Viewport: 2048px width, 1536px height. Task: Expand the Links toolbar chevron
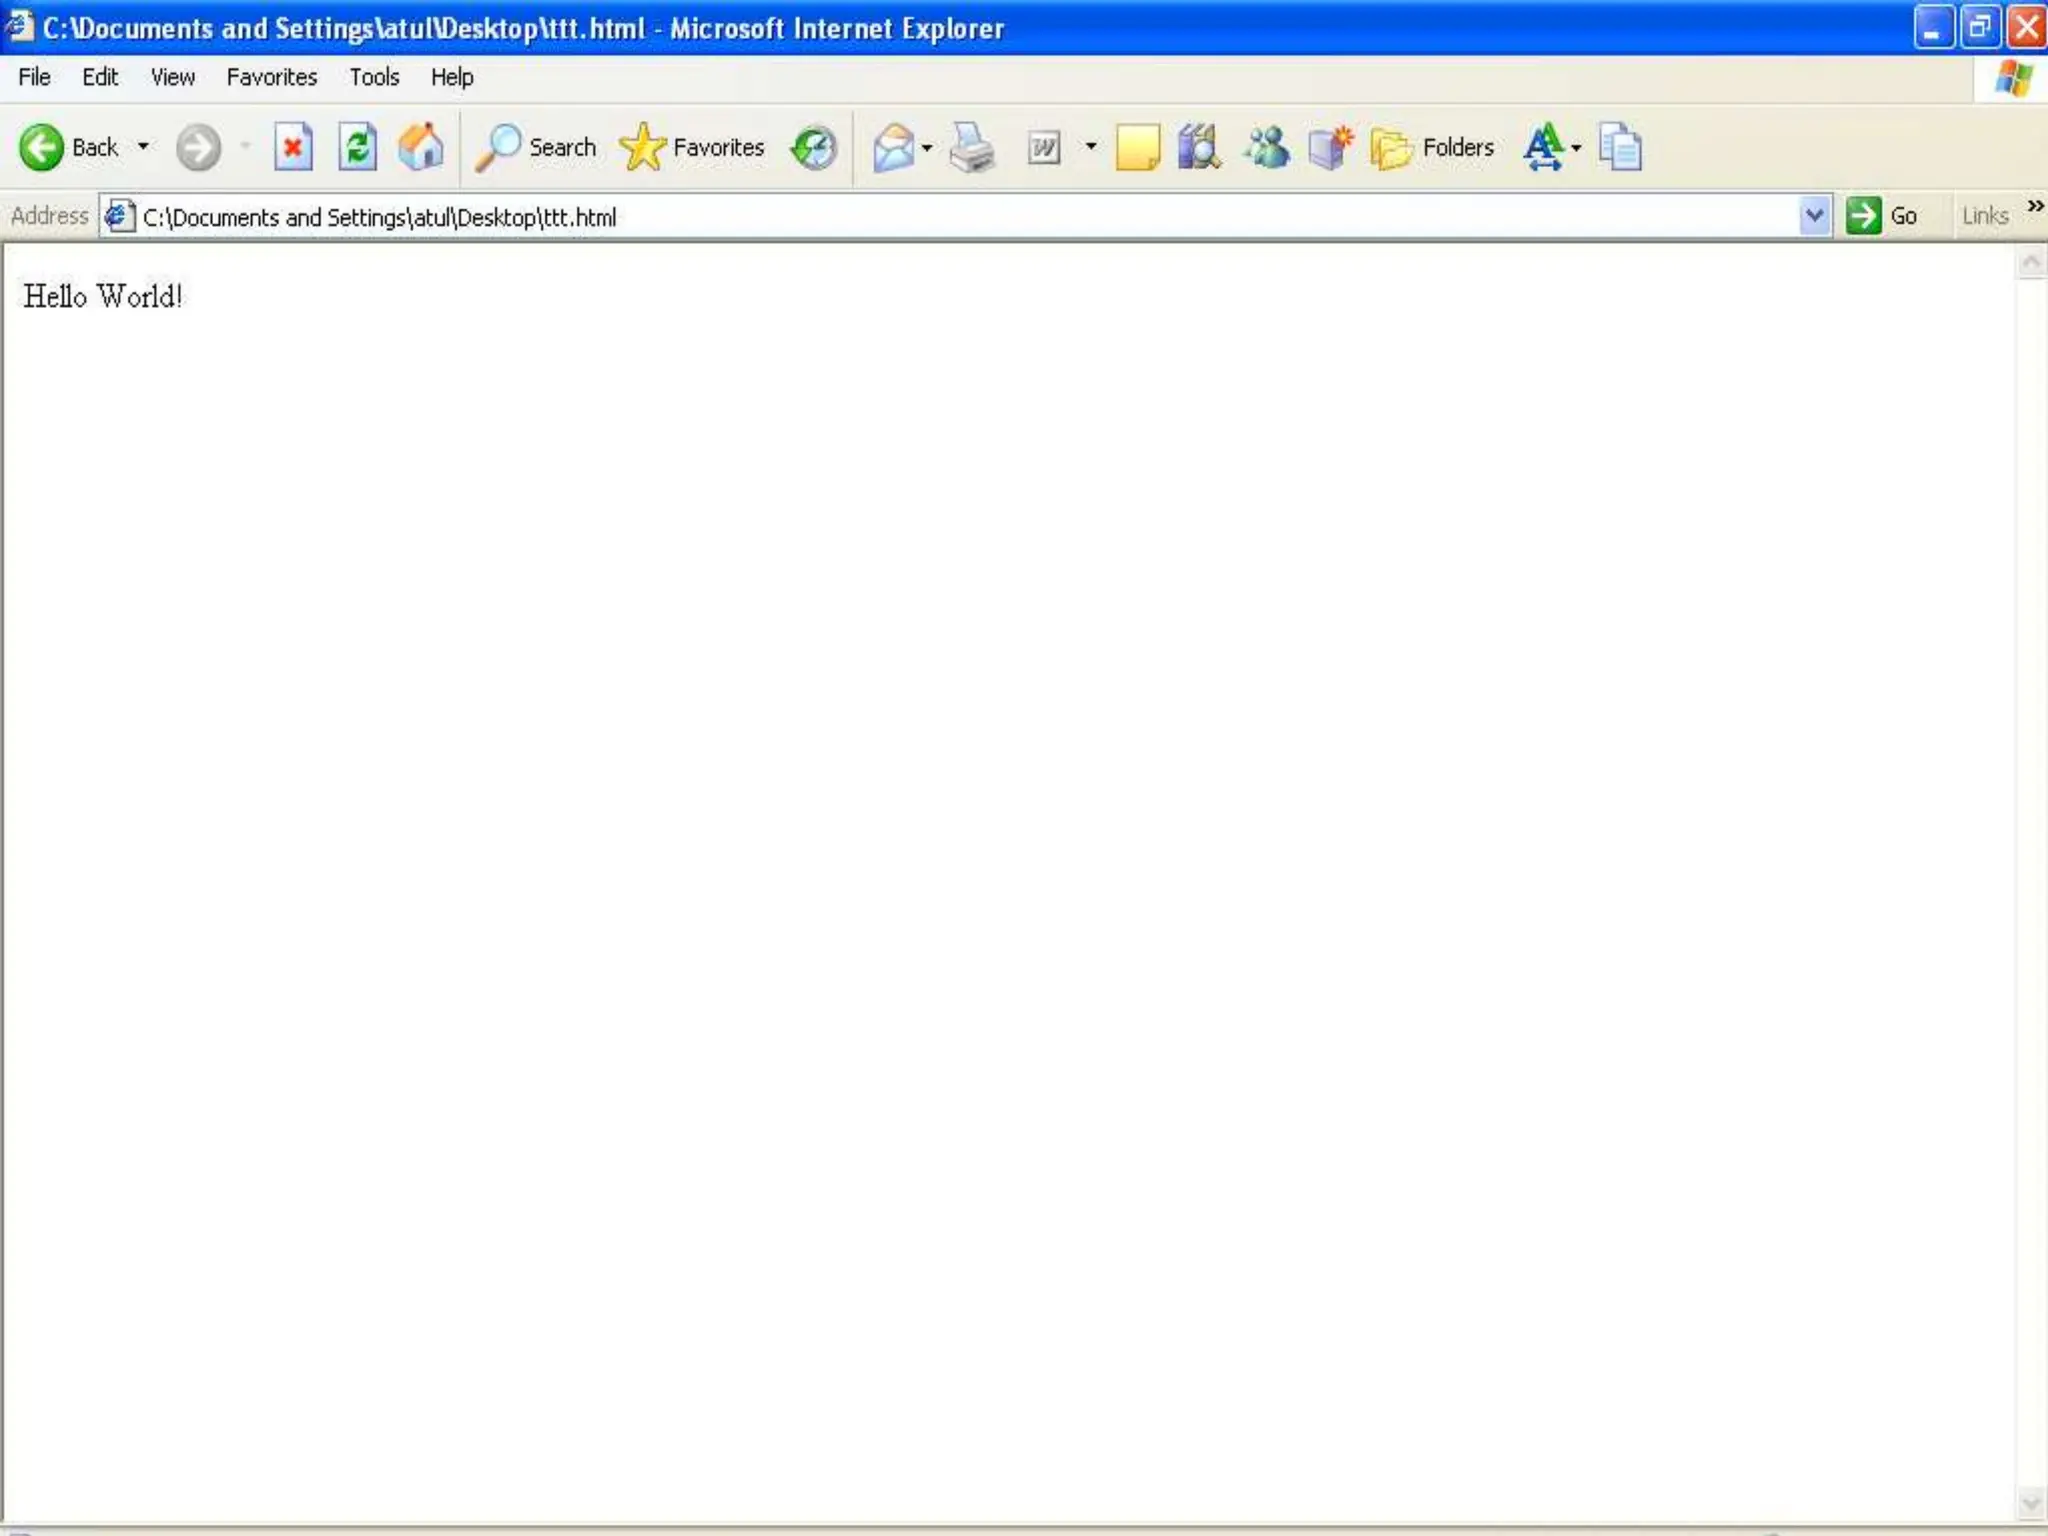click(x=2035, y=206)
